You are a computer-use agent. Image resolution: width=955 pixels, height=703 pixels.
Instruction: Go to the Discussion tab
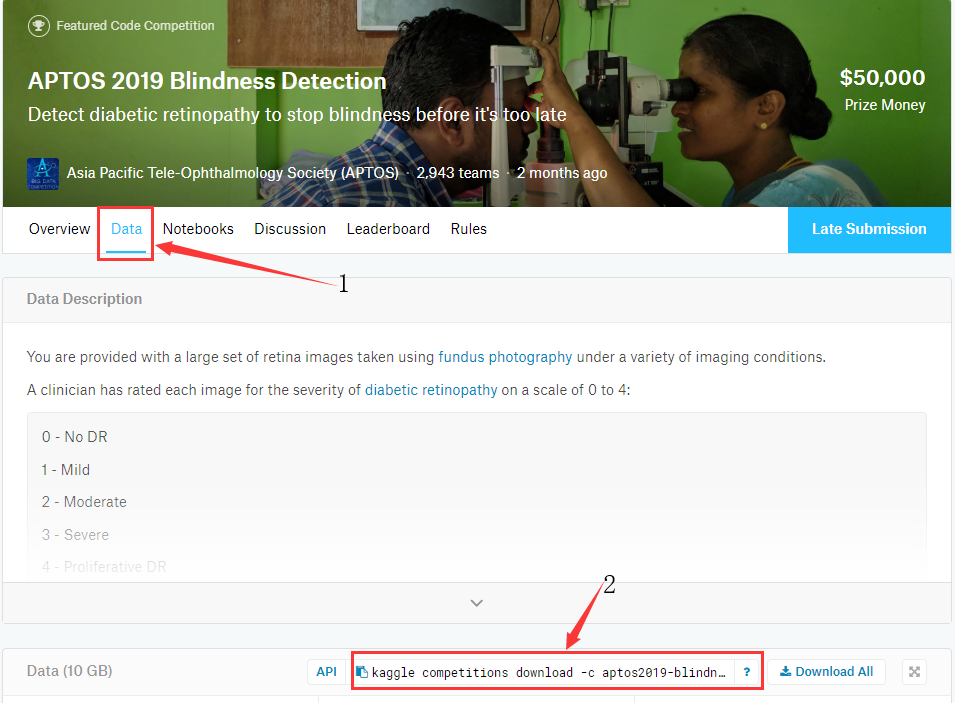[290, 229]
